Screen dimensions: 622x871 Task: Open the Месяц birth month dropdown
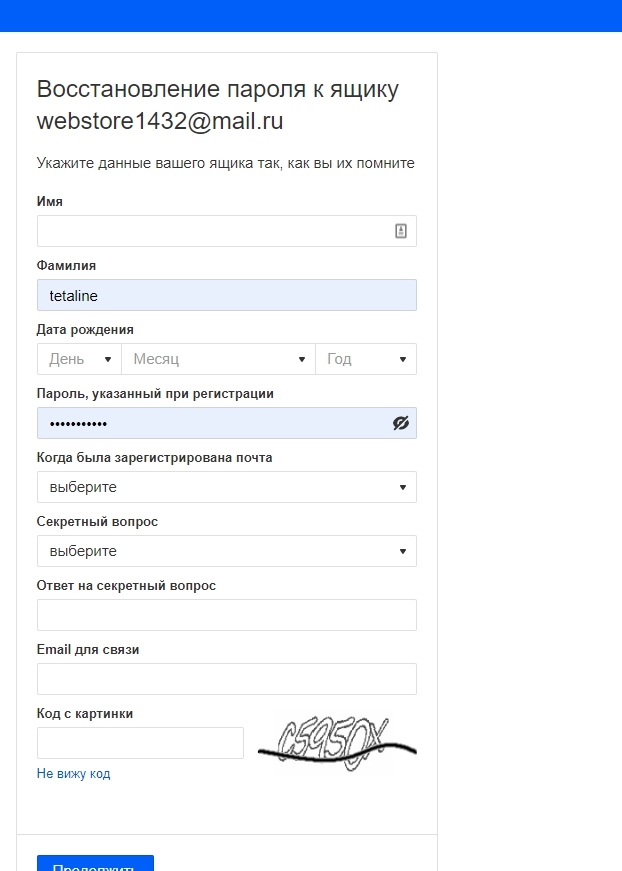[218, 359]
